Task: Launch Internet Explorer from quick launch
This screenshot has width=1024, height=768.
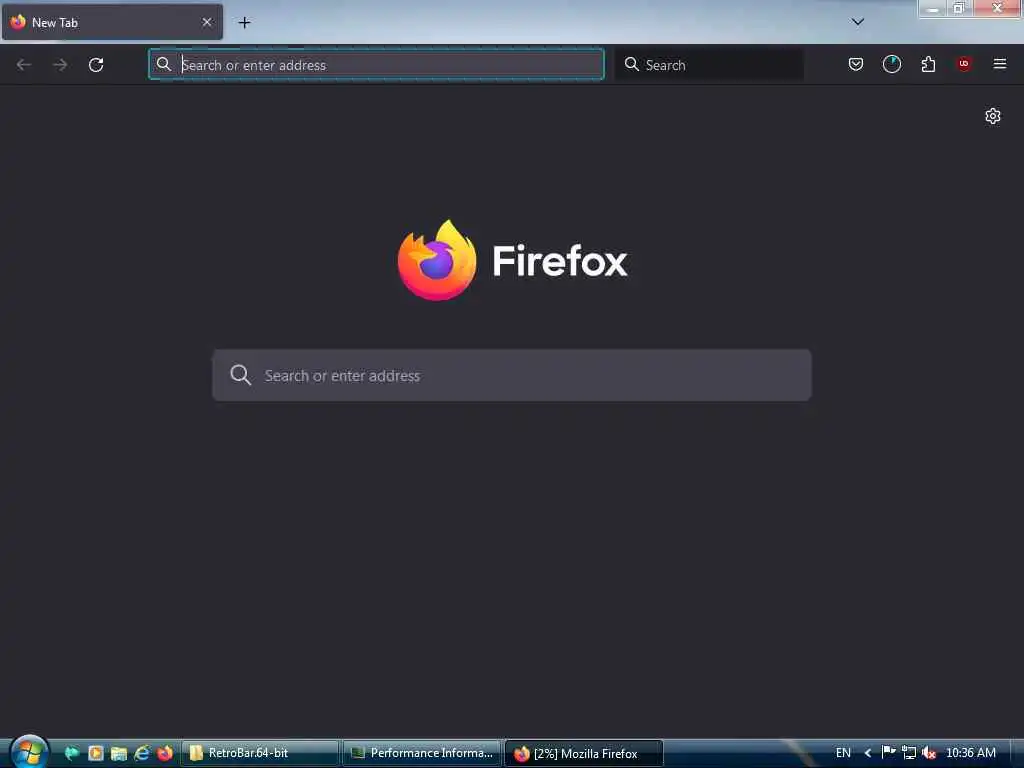Action: tap(142, 753)
